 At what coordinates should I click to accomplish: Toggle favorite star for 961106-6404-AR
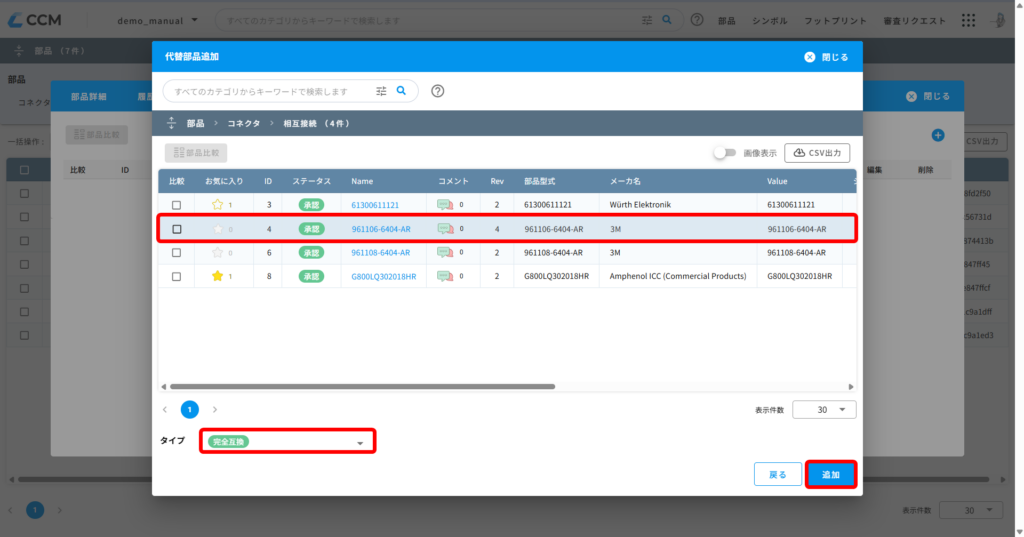(217, 229)
